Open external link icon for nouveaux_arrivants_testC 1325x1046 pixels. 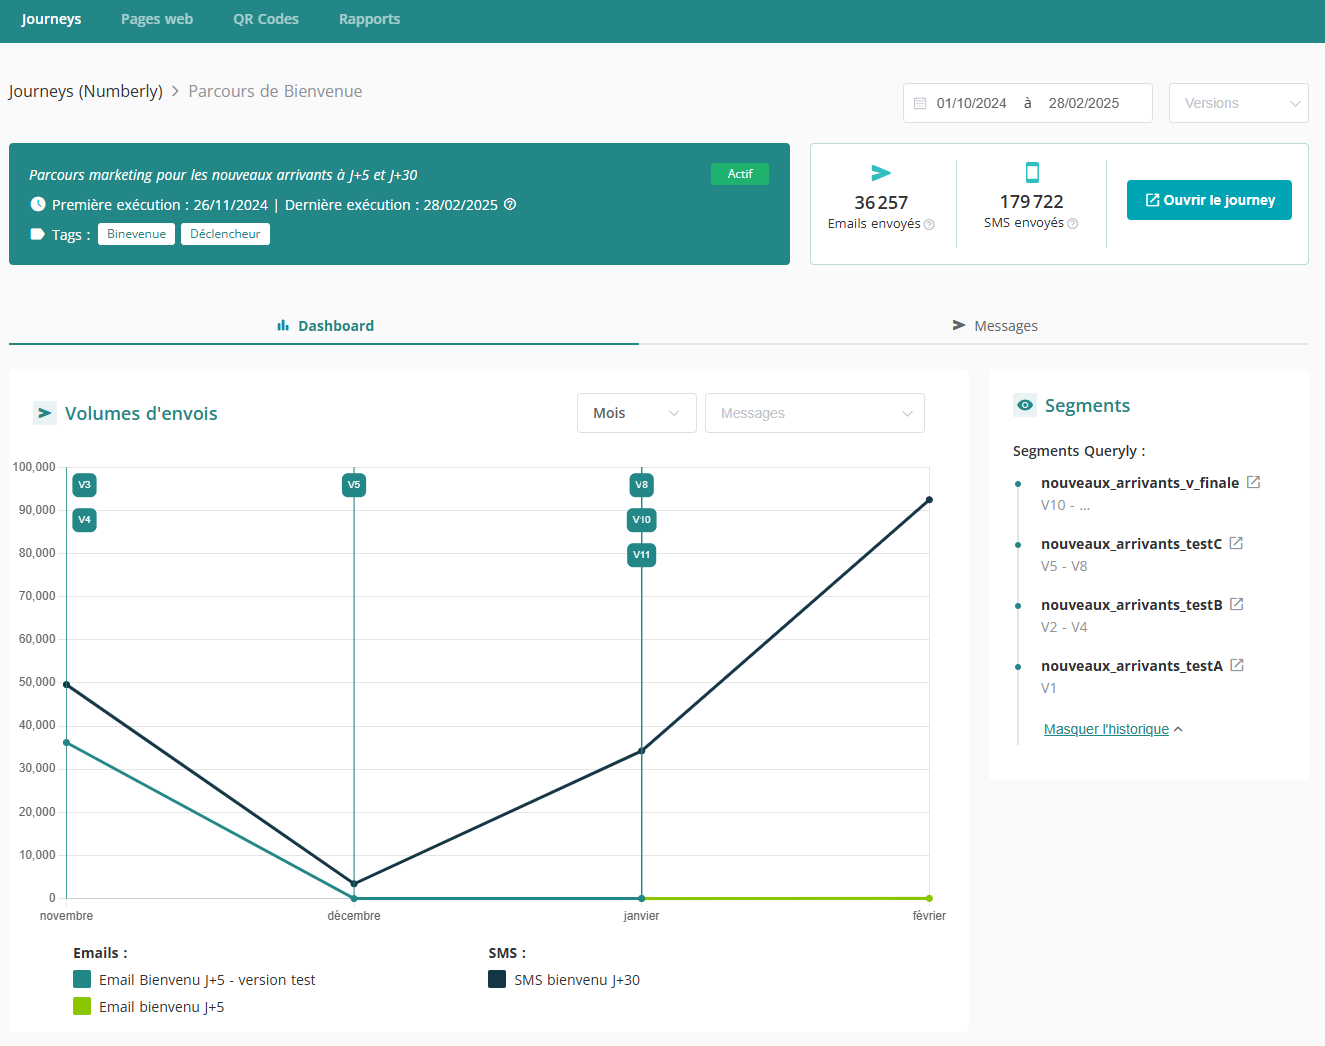(x=1236, y=543)
